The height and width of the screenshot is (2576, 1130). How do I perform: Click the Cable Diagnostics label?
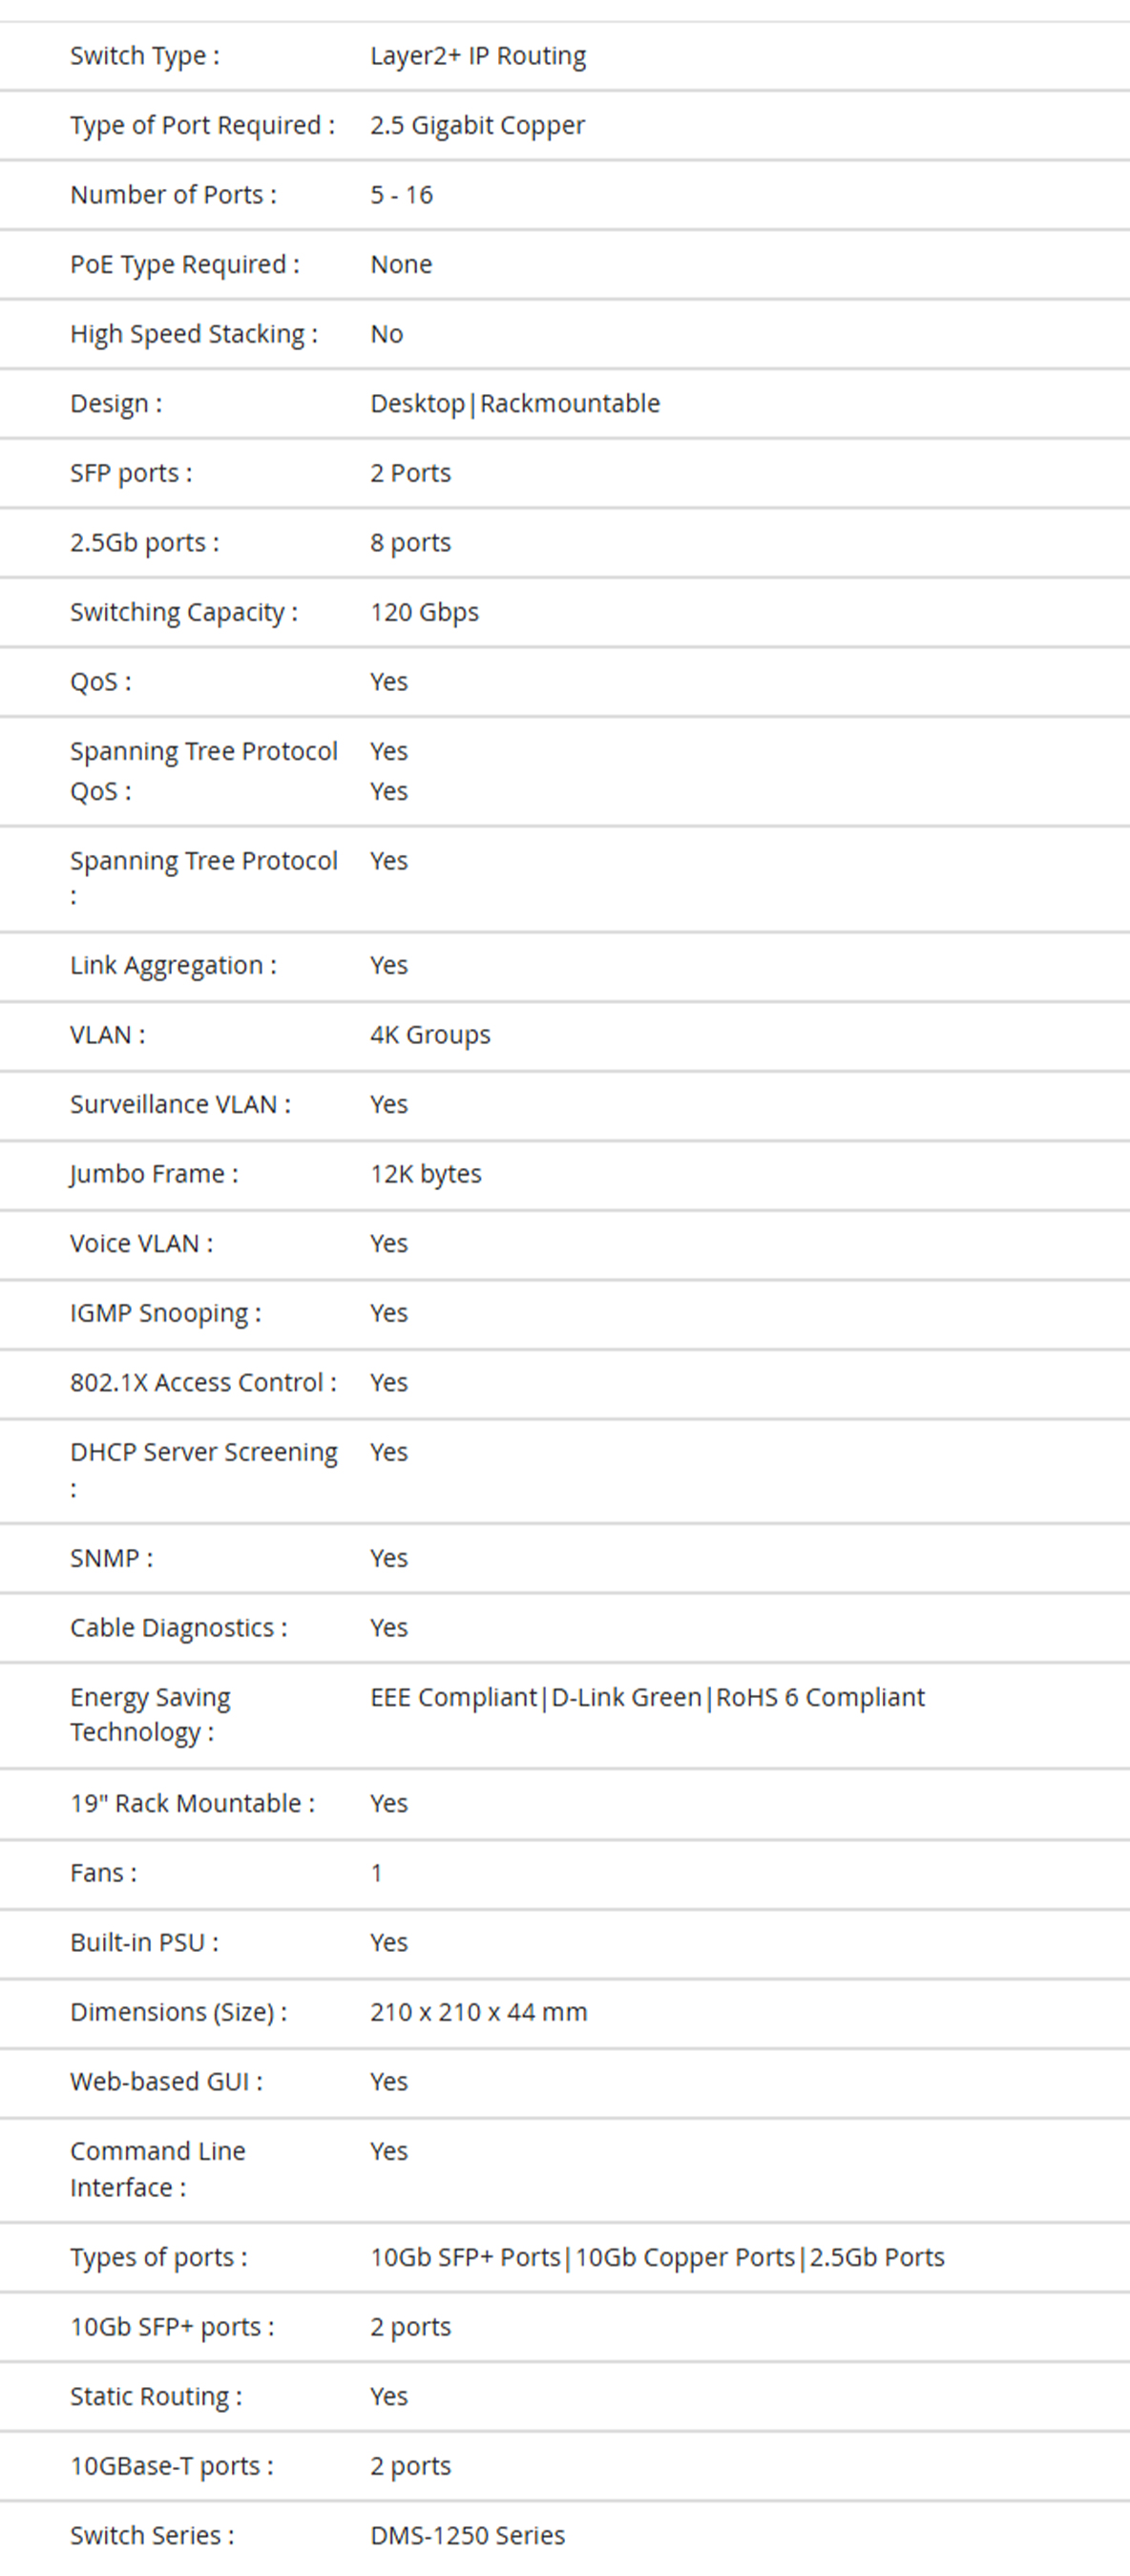pos(178,1628)
